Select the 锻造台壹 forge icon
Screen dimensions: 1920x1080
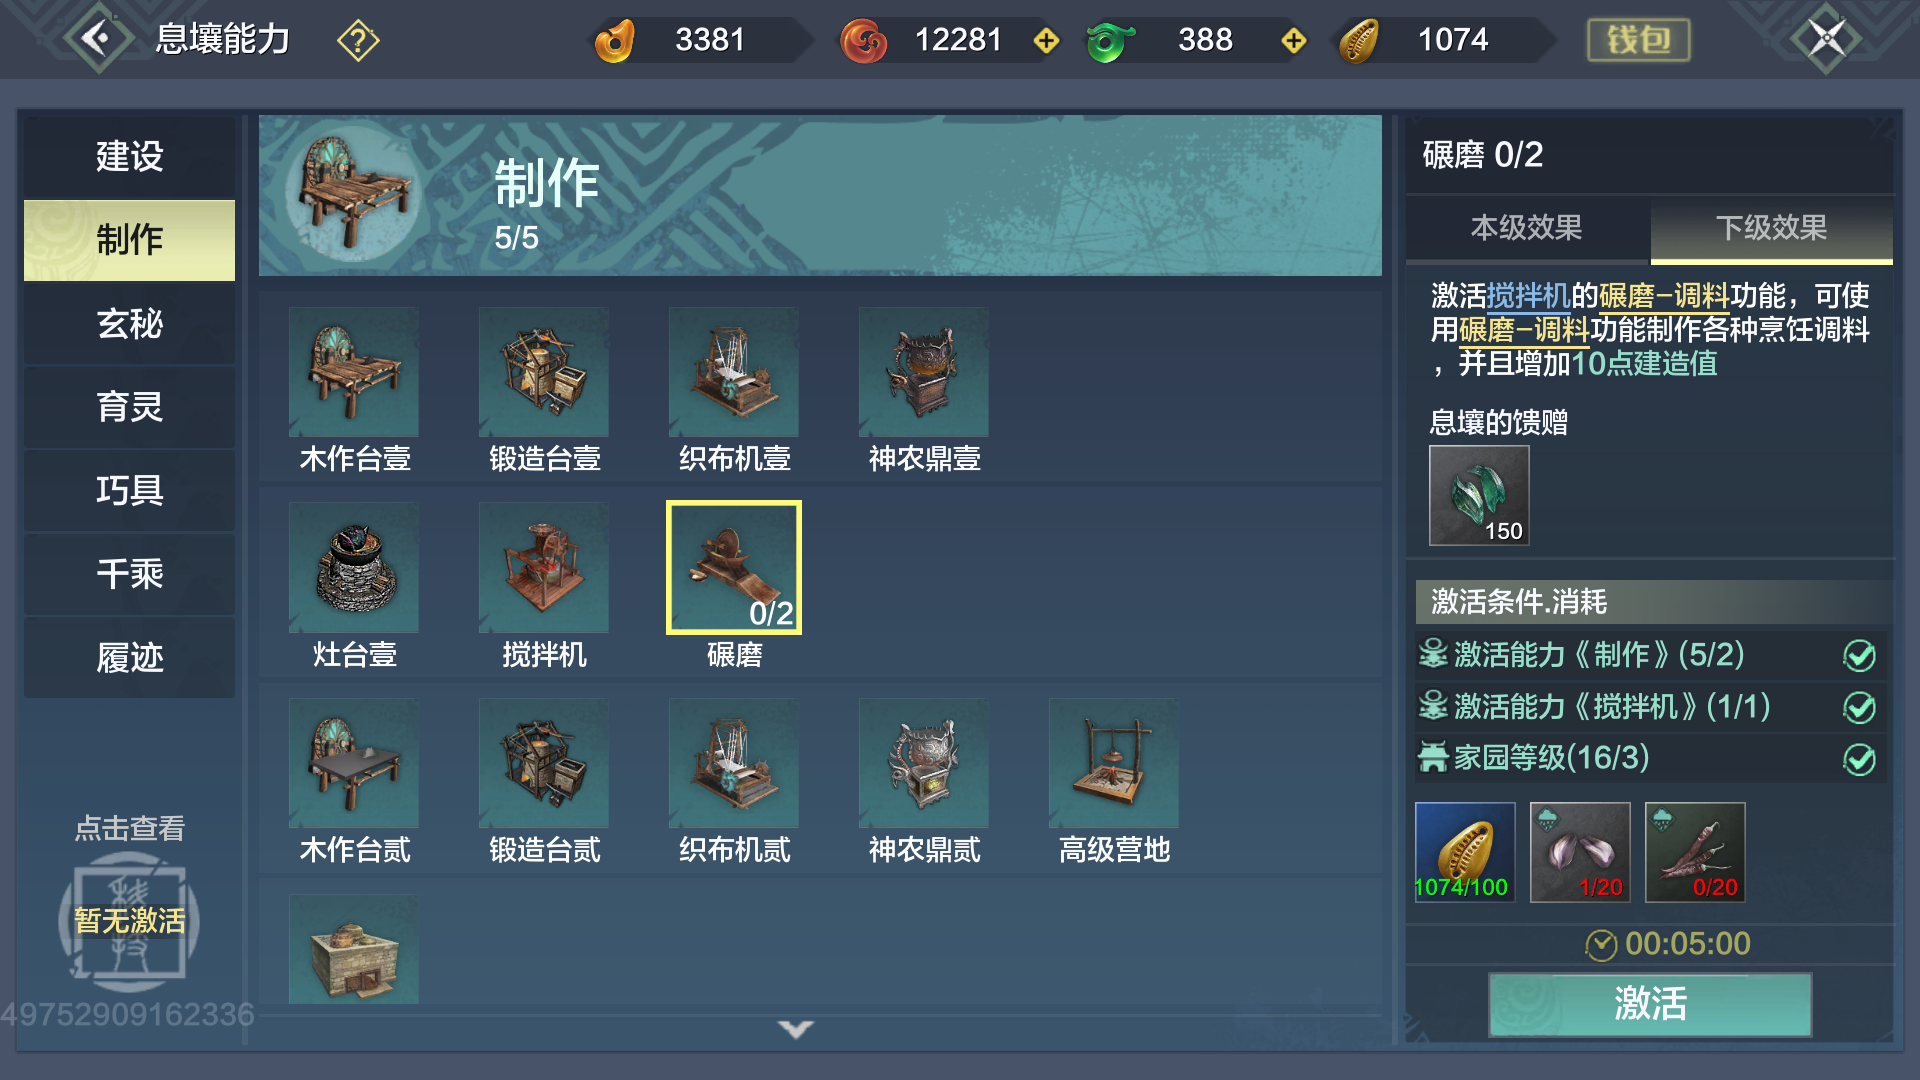[544, 372]
